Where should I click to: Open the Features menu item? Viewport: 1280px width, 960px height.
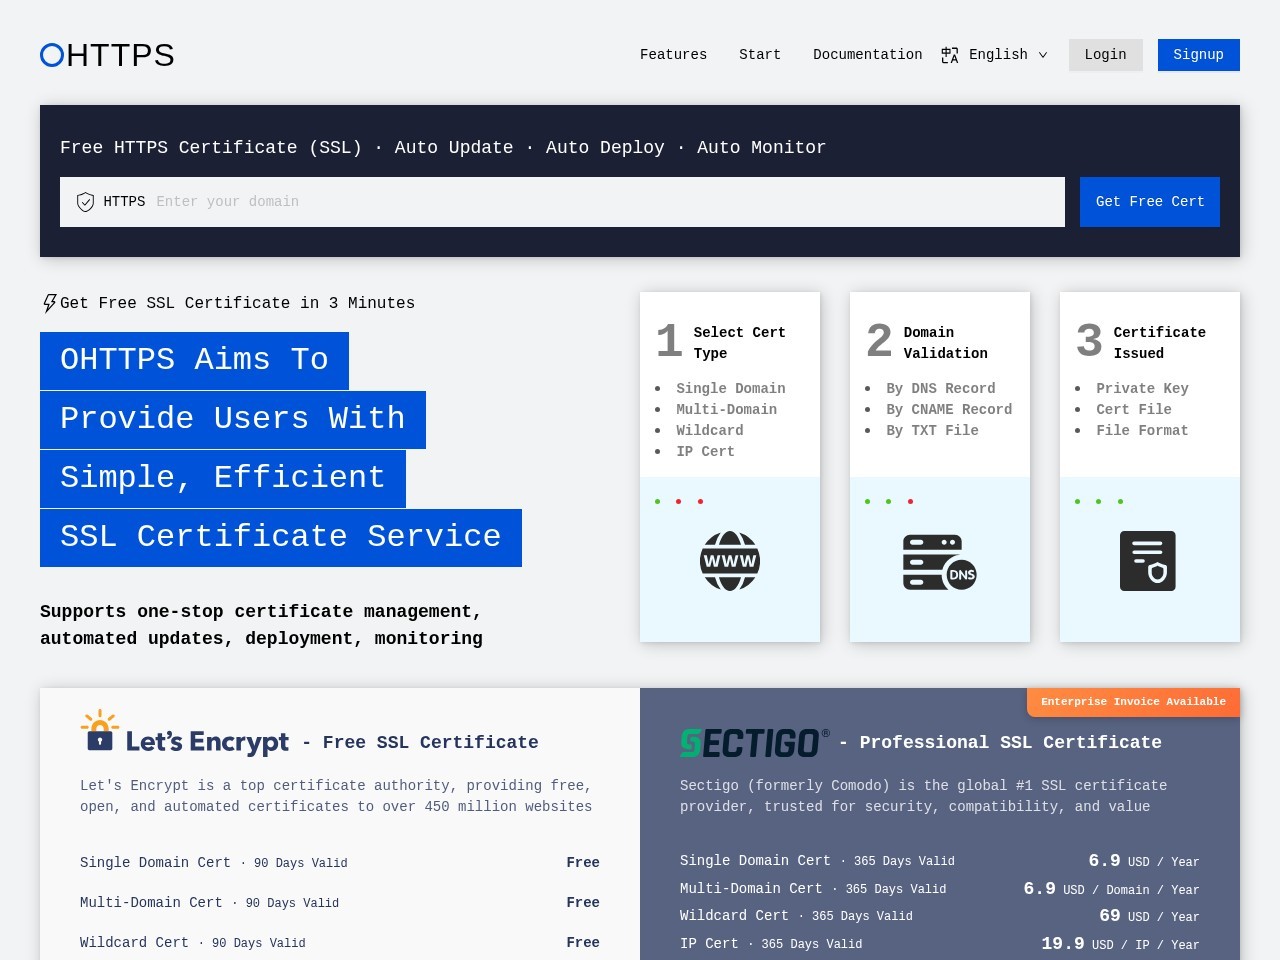[x=673, y=55]
